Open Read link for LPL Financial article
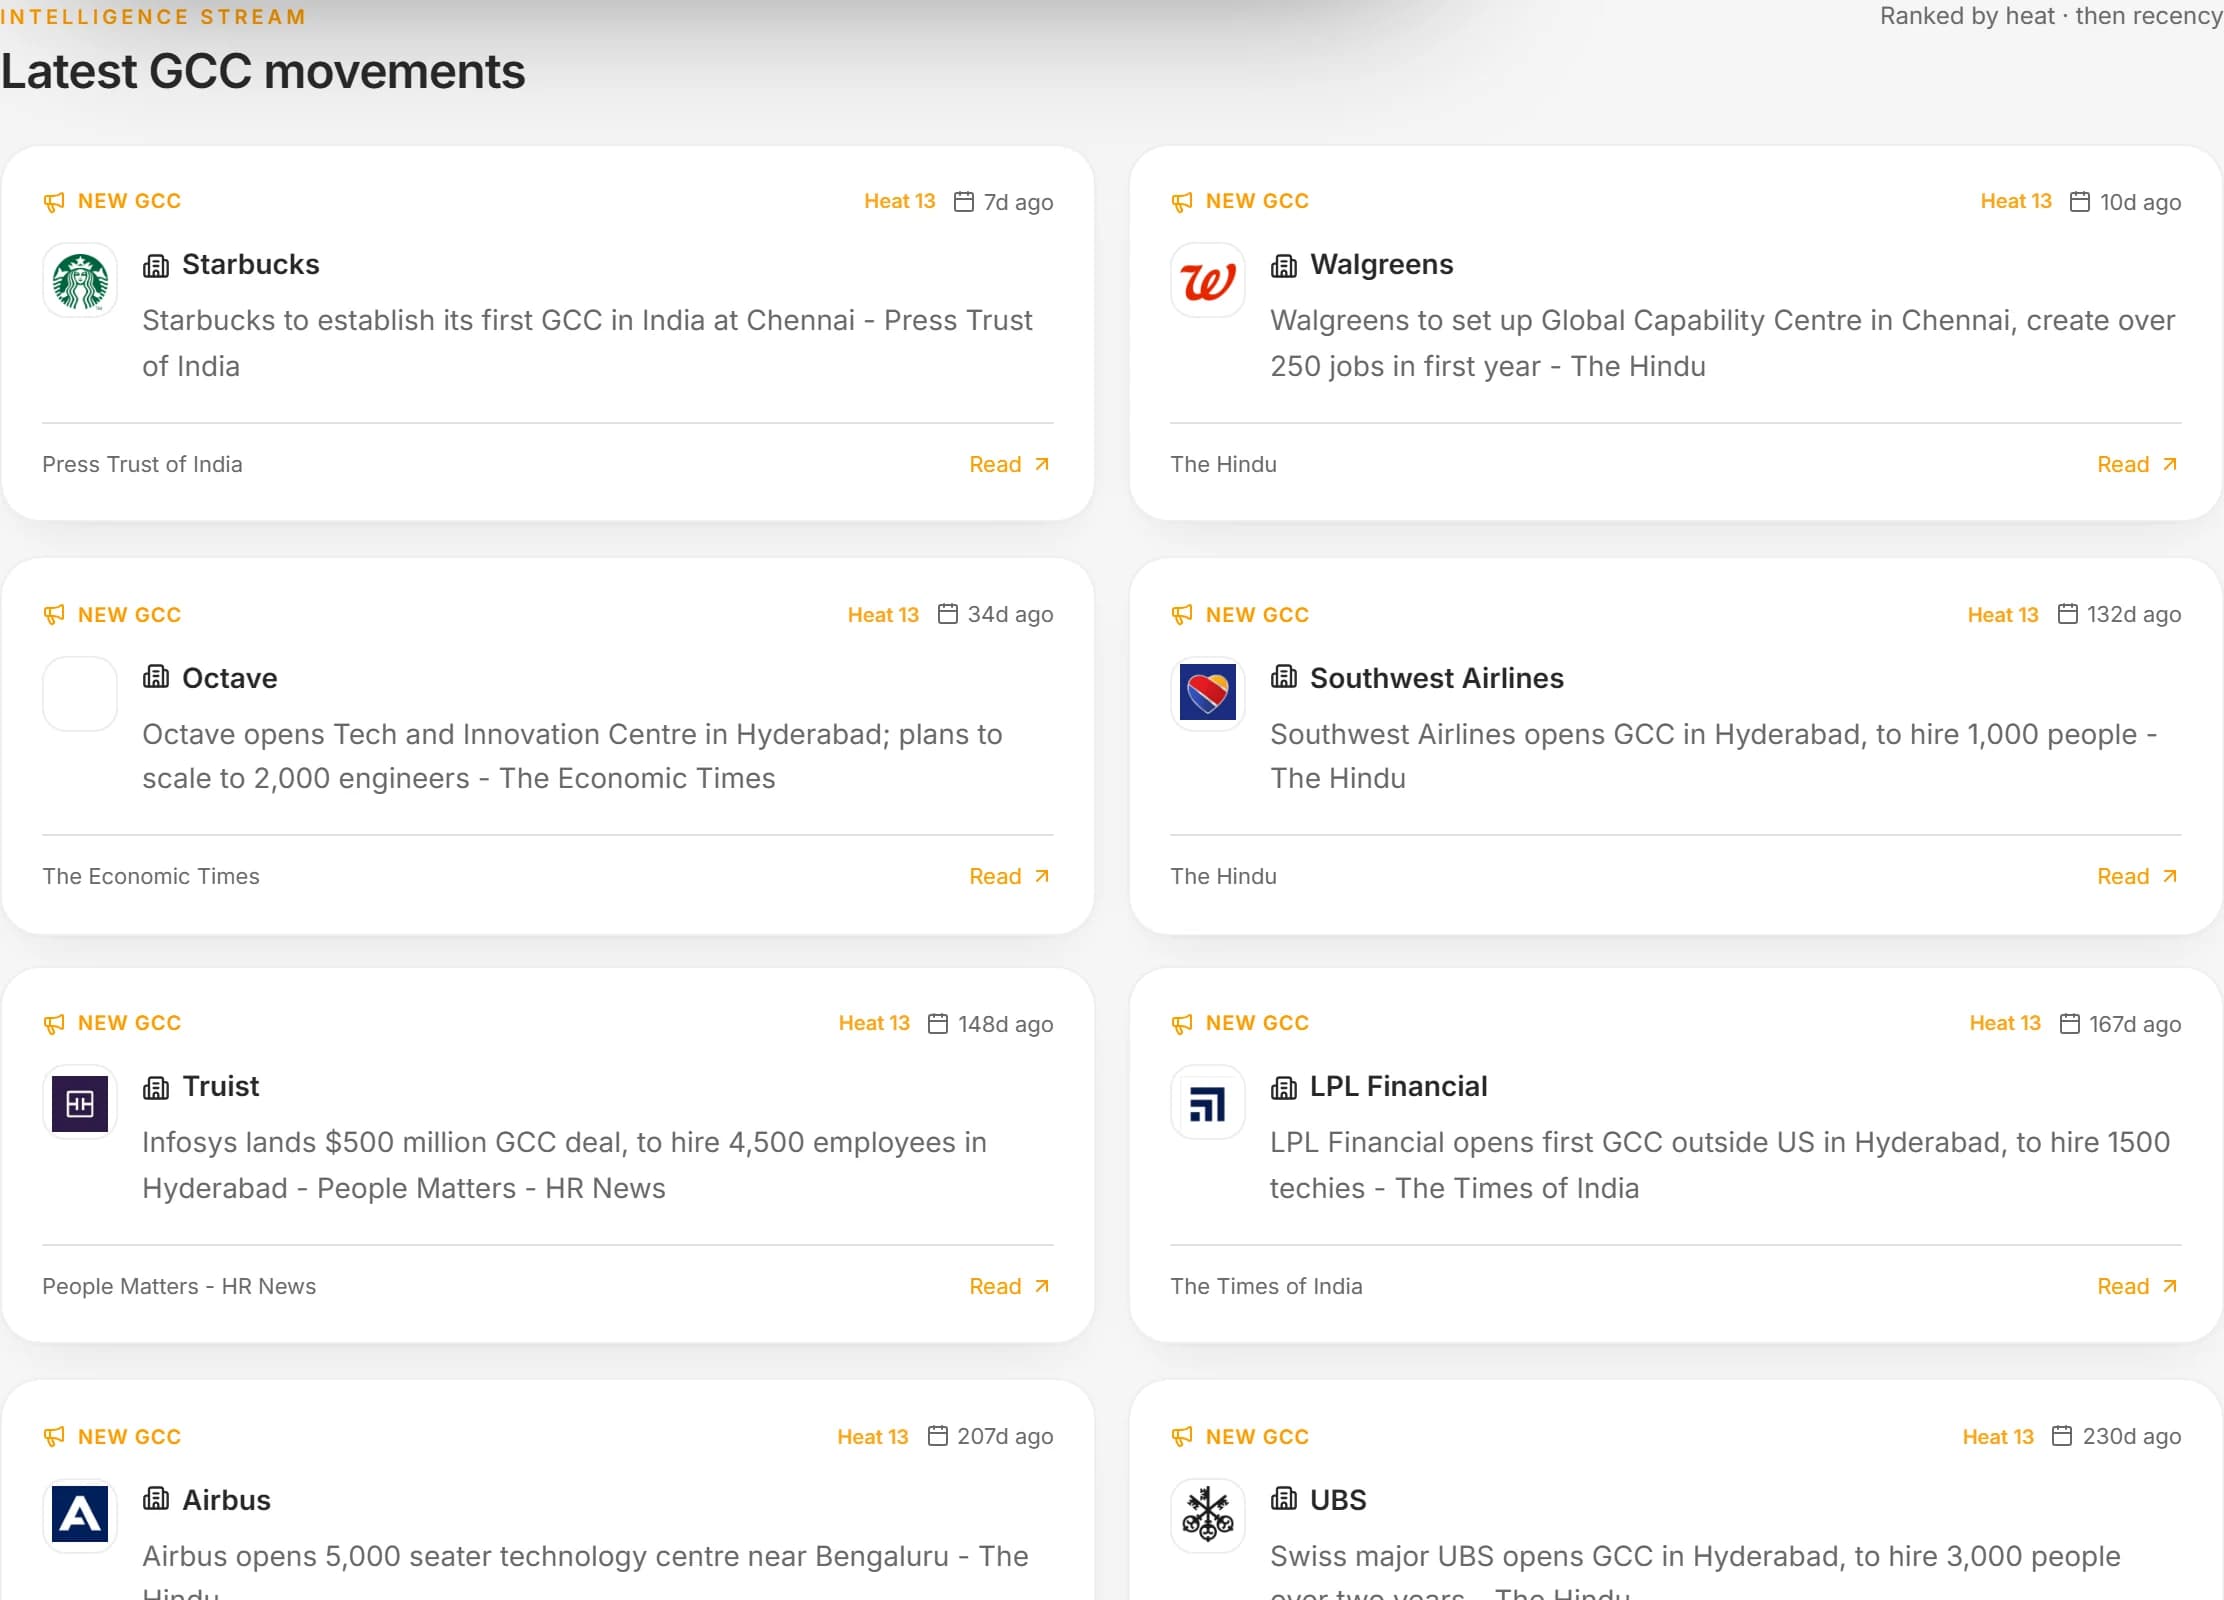 point(2138,1286)
